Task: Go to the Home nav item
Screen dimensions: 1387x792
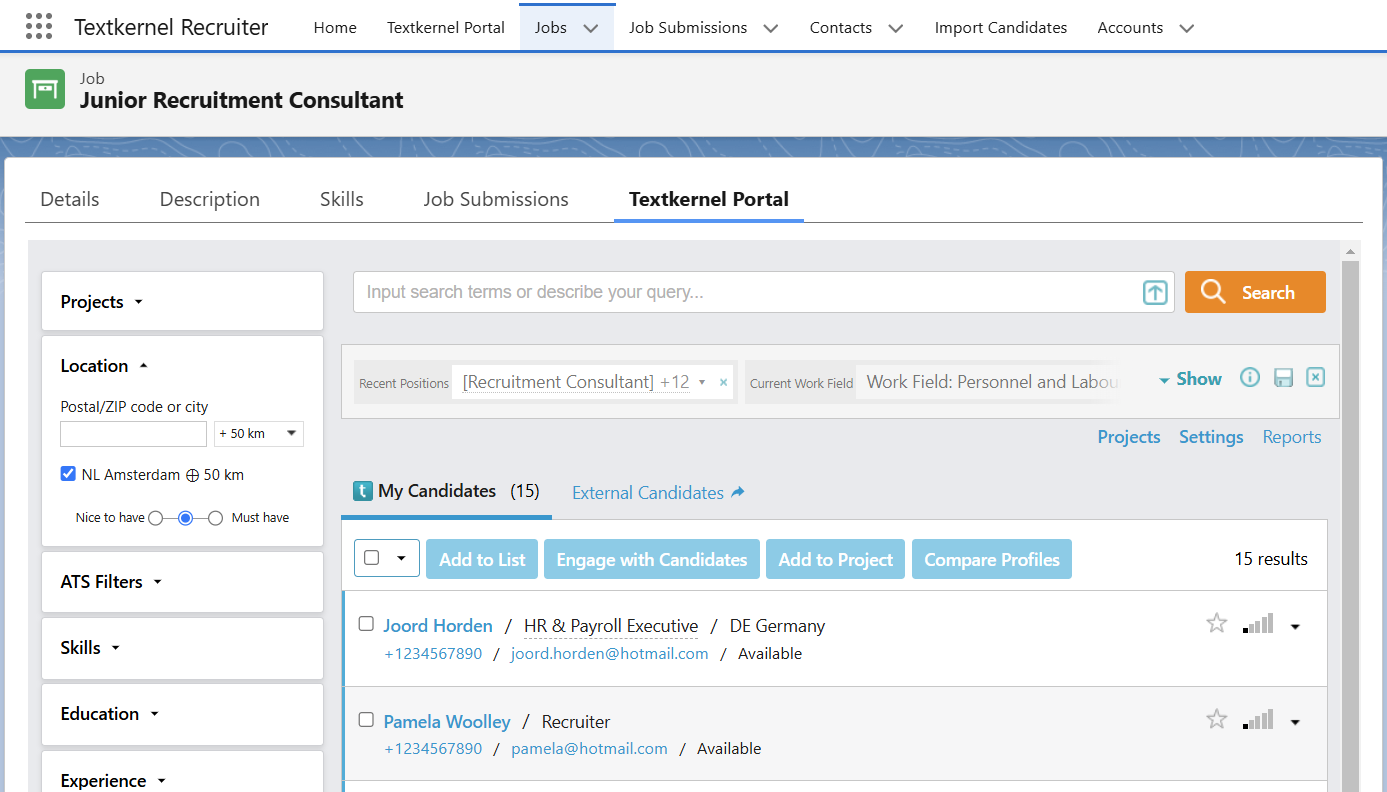Action: tap(335, 28)
